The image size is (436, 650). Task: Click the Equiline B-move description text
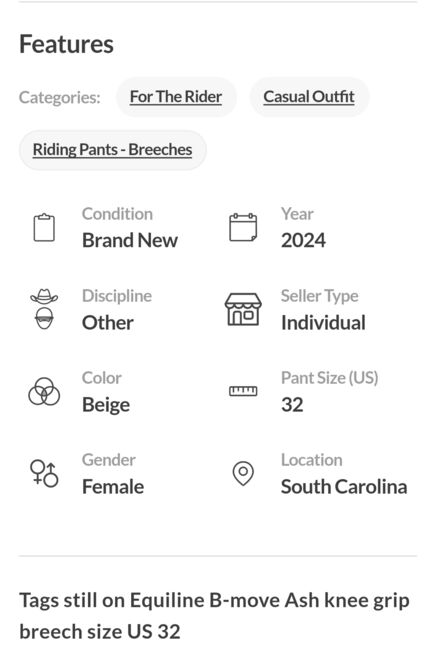click(x=214, y=616)
